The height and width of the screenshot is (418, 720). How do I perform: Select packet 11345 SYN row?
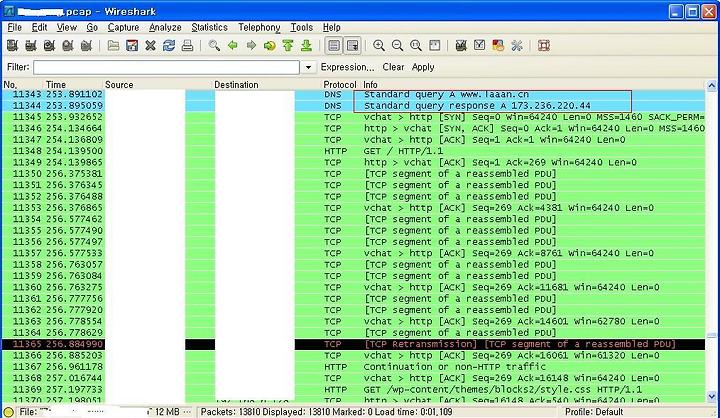tap(354, 117)
